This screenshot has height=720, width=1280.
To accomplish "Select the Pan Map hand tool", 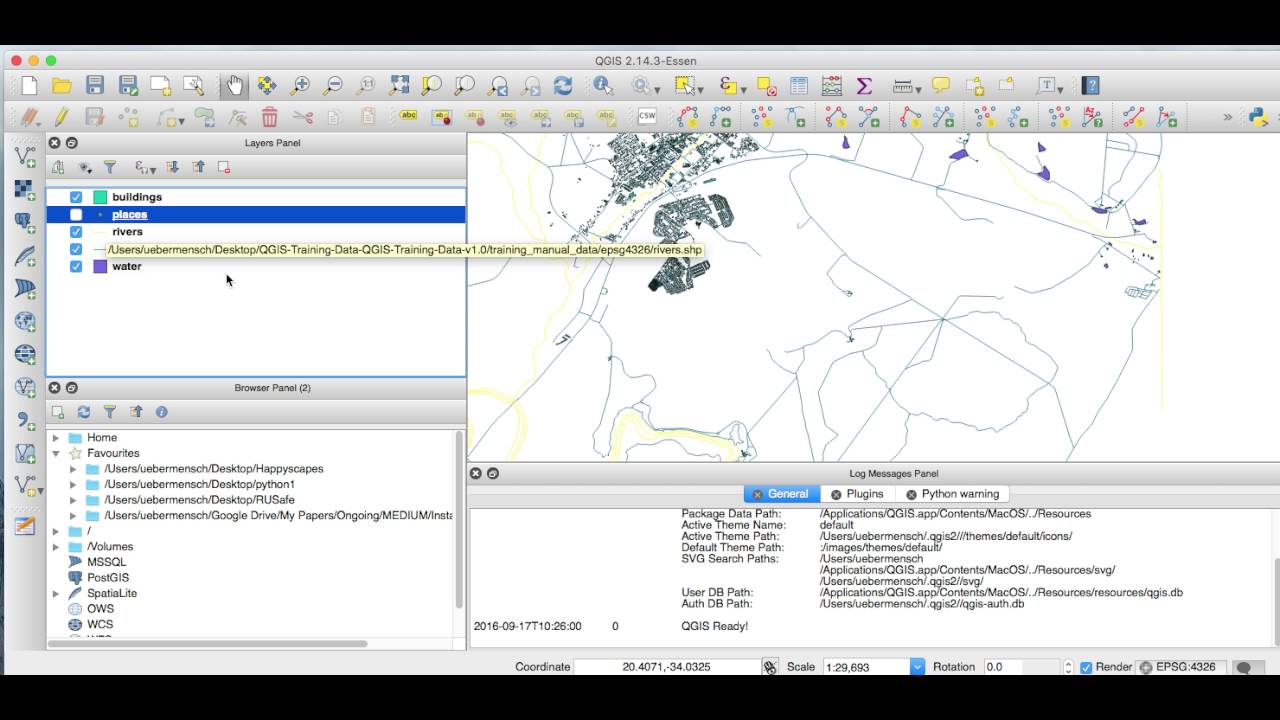I will (233, 86).
